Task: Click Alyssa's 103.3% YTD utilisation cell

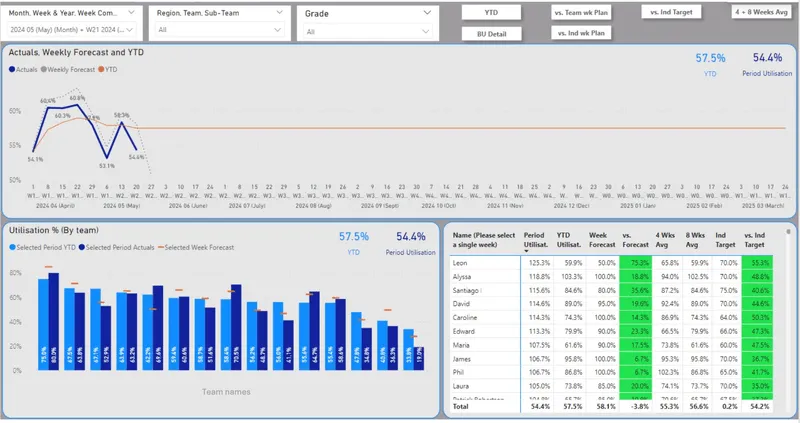Action: (572, 277)
